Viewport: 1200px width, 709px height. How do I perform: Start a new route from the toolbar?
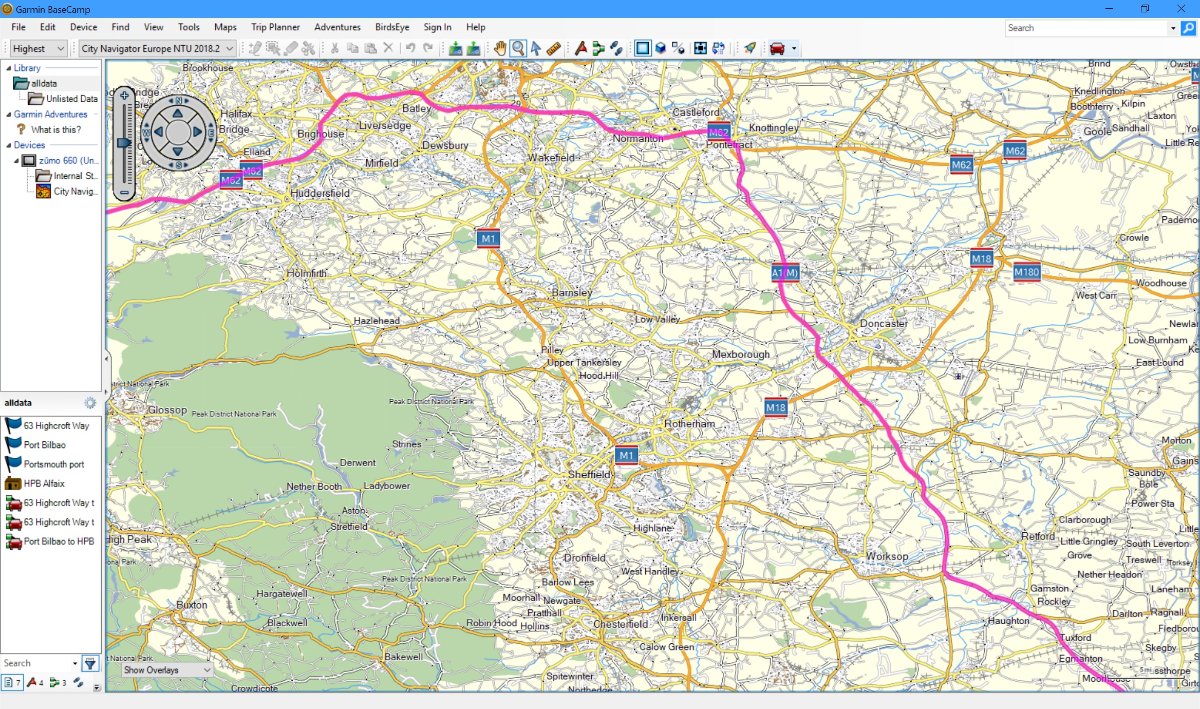598,48
